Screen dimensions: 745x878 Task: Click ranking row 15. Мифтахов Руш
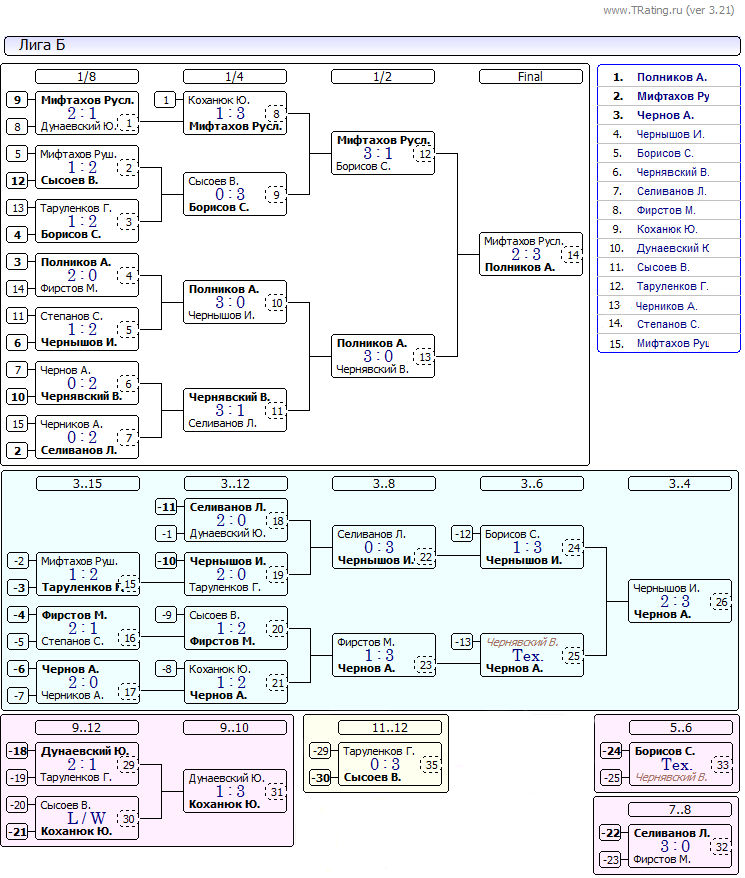[669, 343]
